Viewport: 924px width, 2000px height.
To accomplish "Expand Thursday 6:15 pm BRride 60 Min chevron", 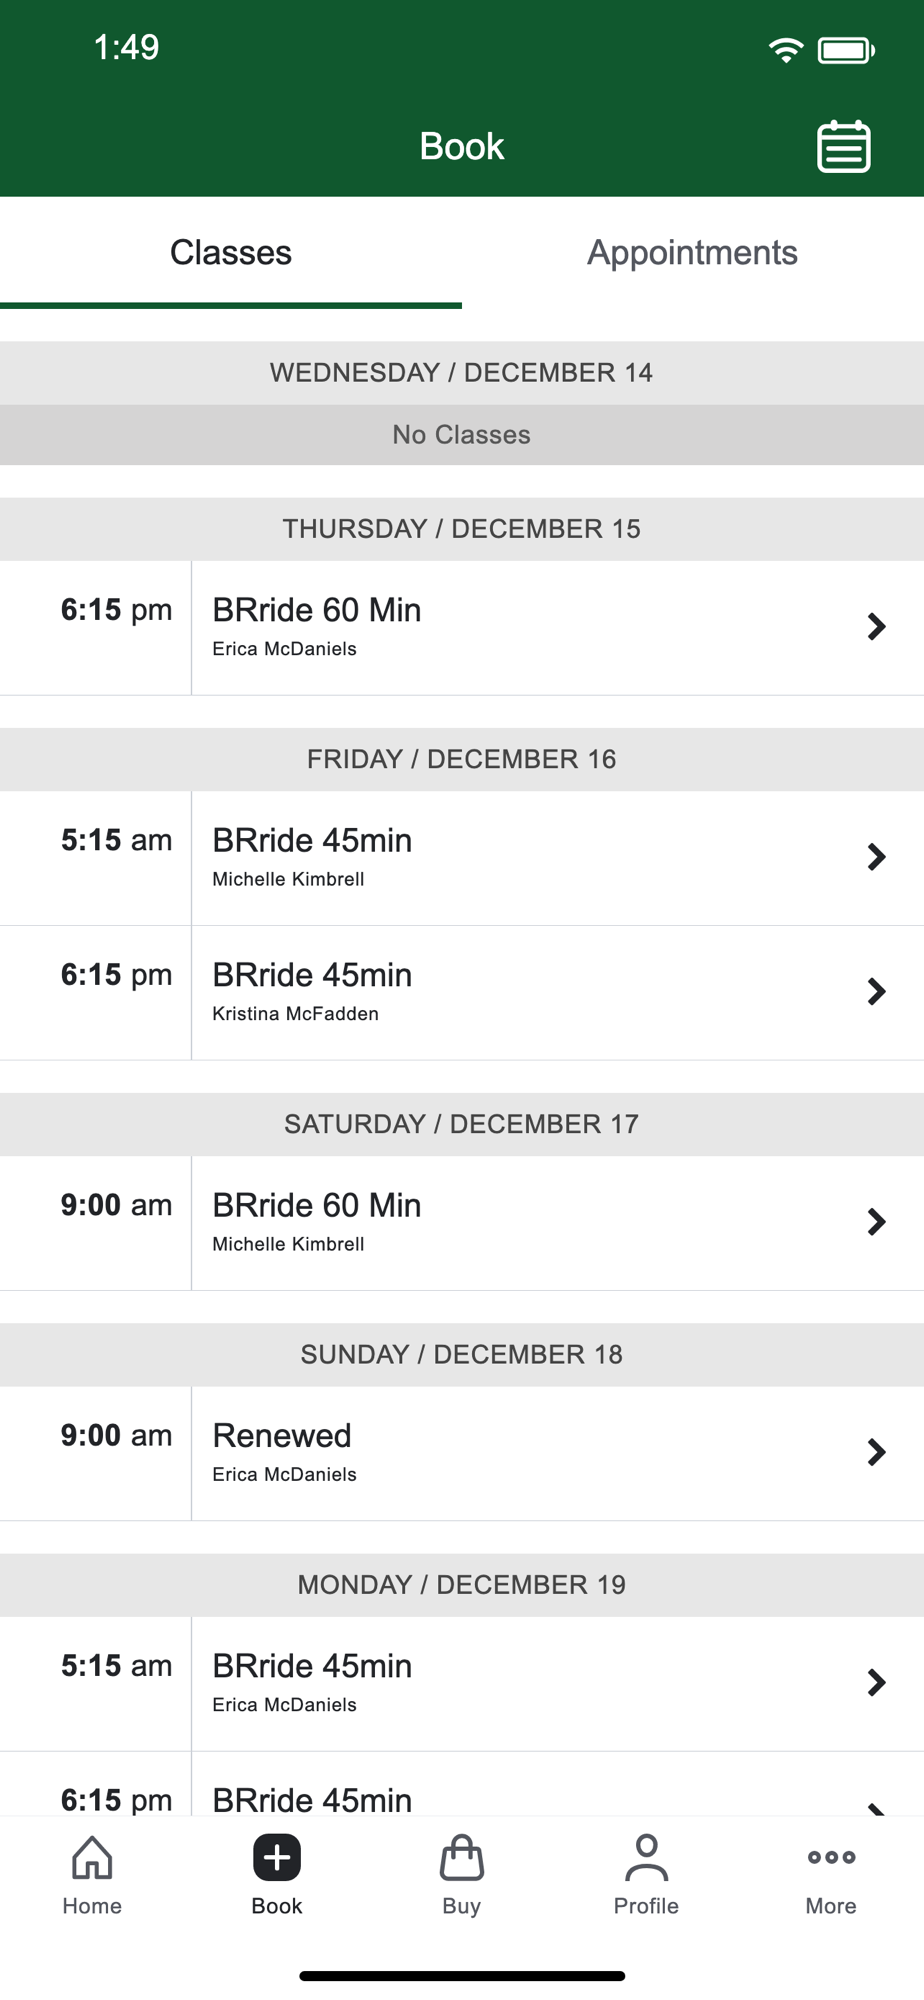I will 876,627.
